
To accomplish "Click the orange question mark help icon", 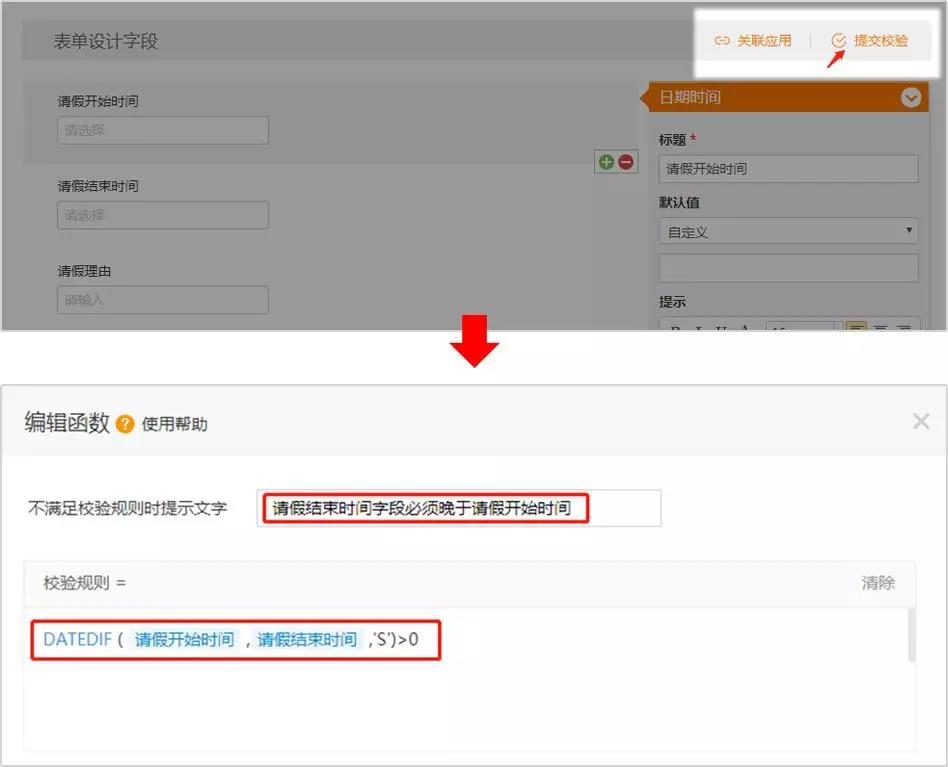I will [125, 424].
